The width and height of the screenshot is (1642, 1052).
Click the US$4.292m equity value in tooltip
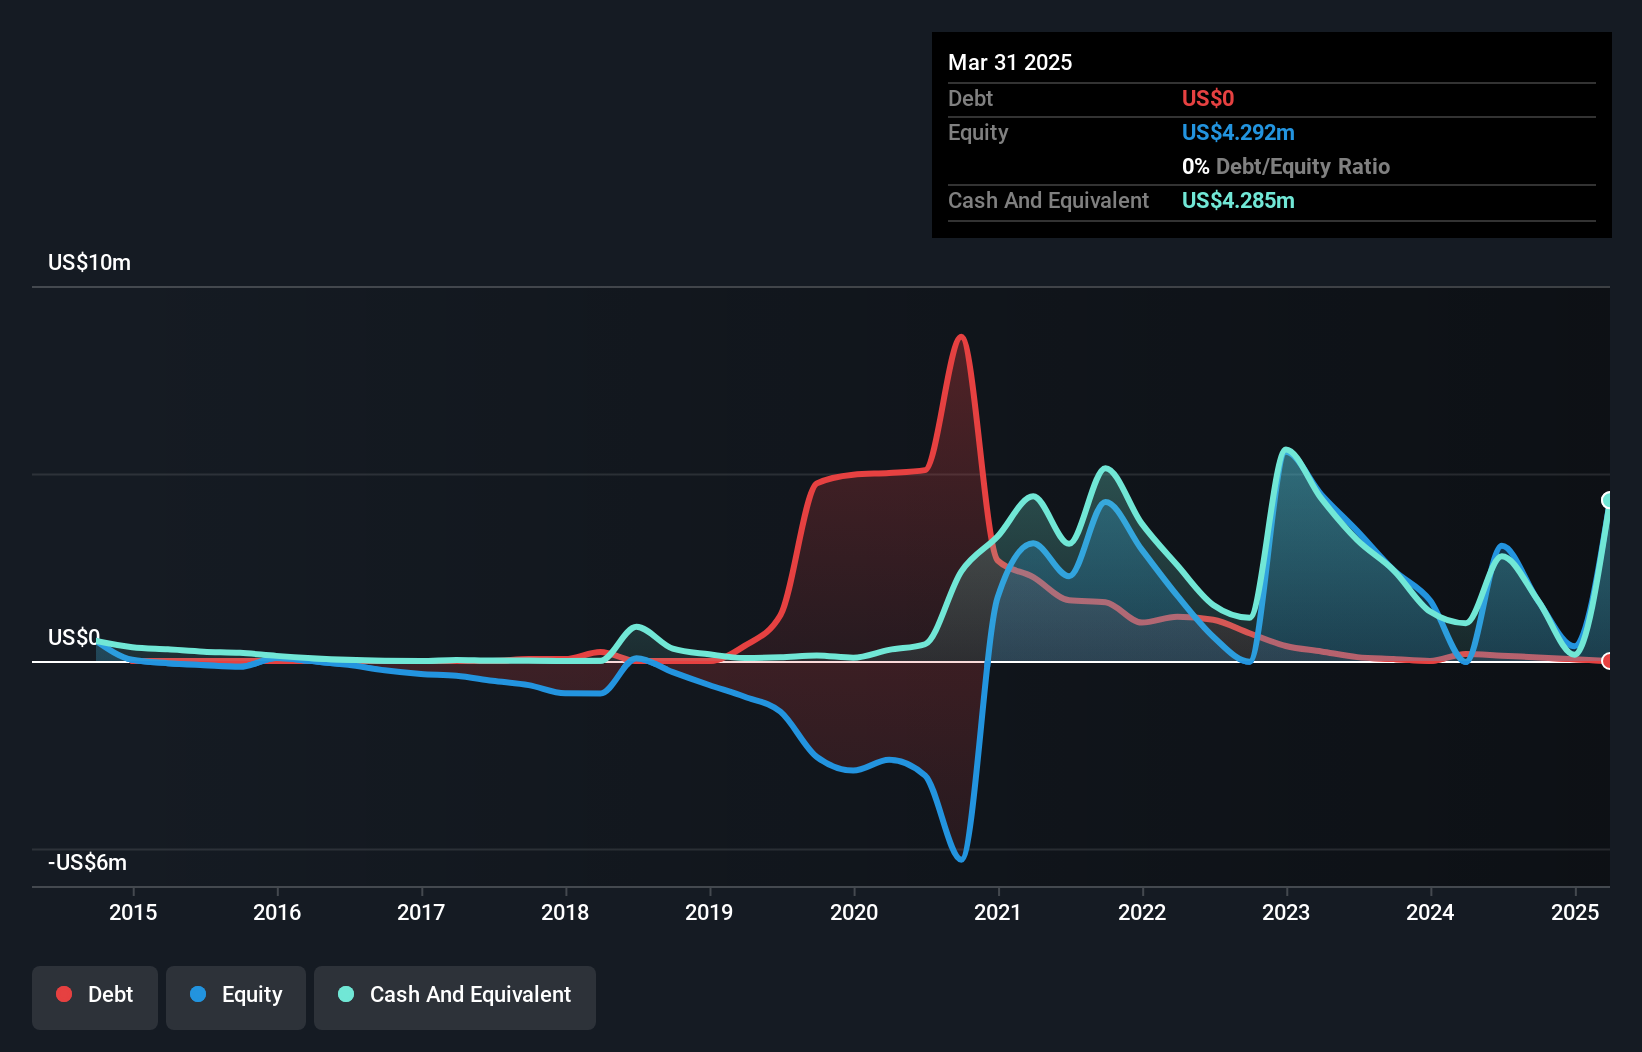1238,132
